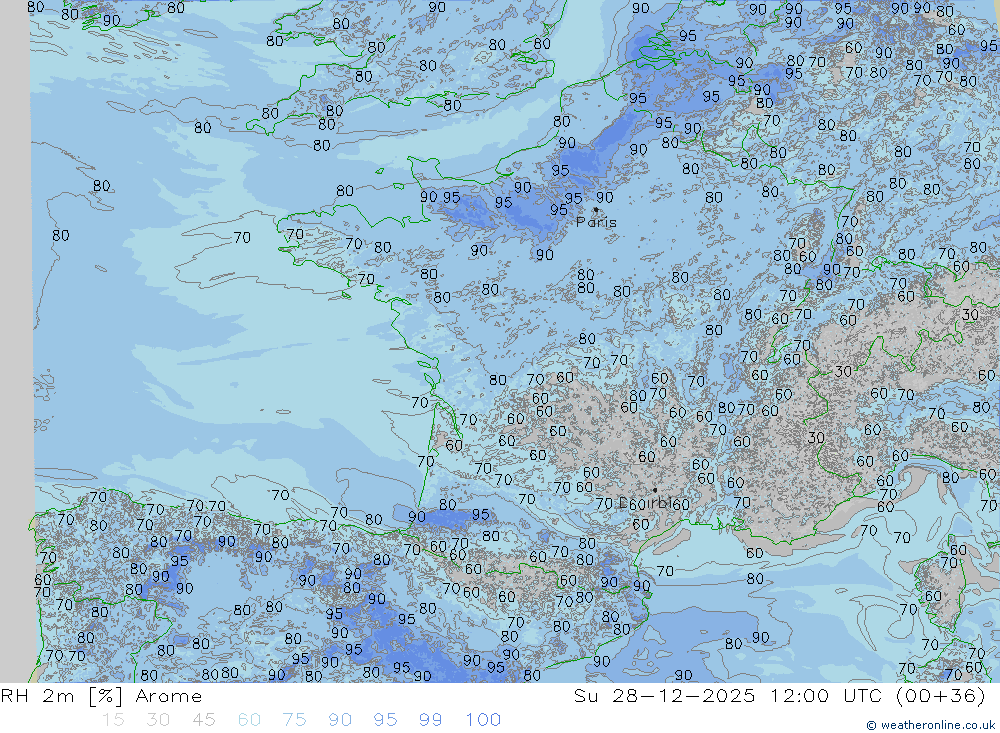The height and width of the screenshot is (733, 1000).
Task: Click the 'RH 2m [%] Arome' title
Action: tap(101, 696)
